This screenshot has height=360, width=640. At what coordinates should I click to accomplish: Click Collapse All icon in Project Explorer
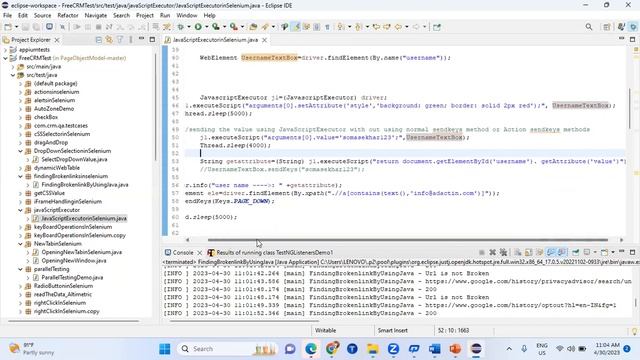click(x=98, y=40)
